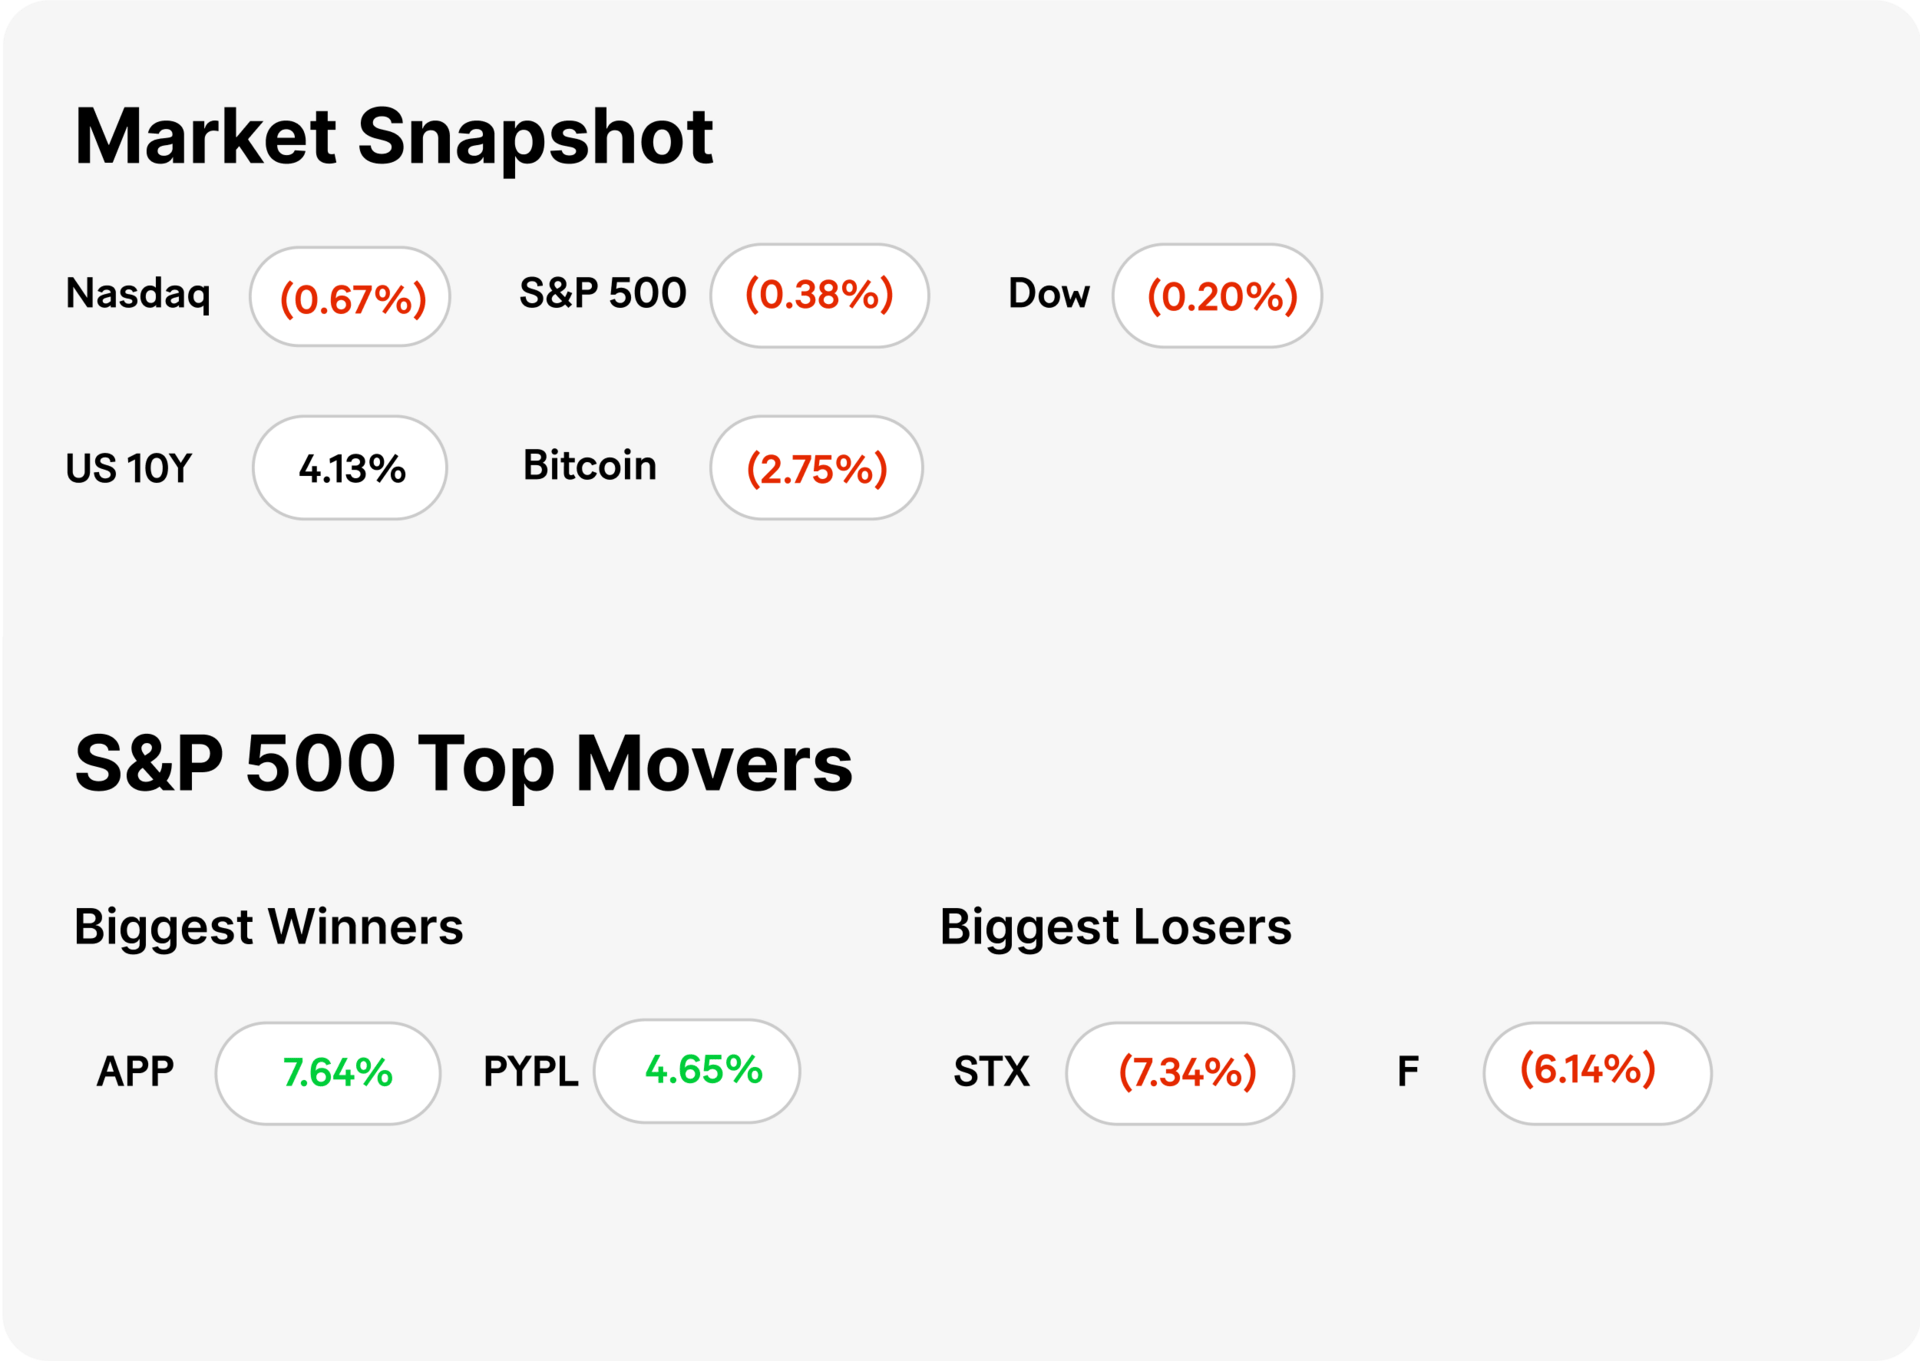Click the F (6.14%) loss pill
Viewport: 1920px width, 1361px height.
1598,1074
